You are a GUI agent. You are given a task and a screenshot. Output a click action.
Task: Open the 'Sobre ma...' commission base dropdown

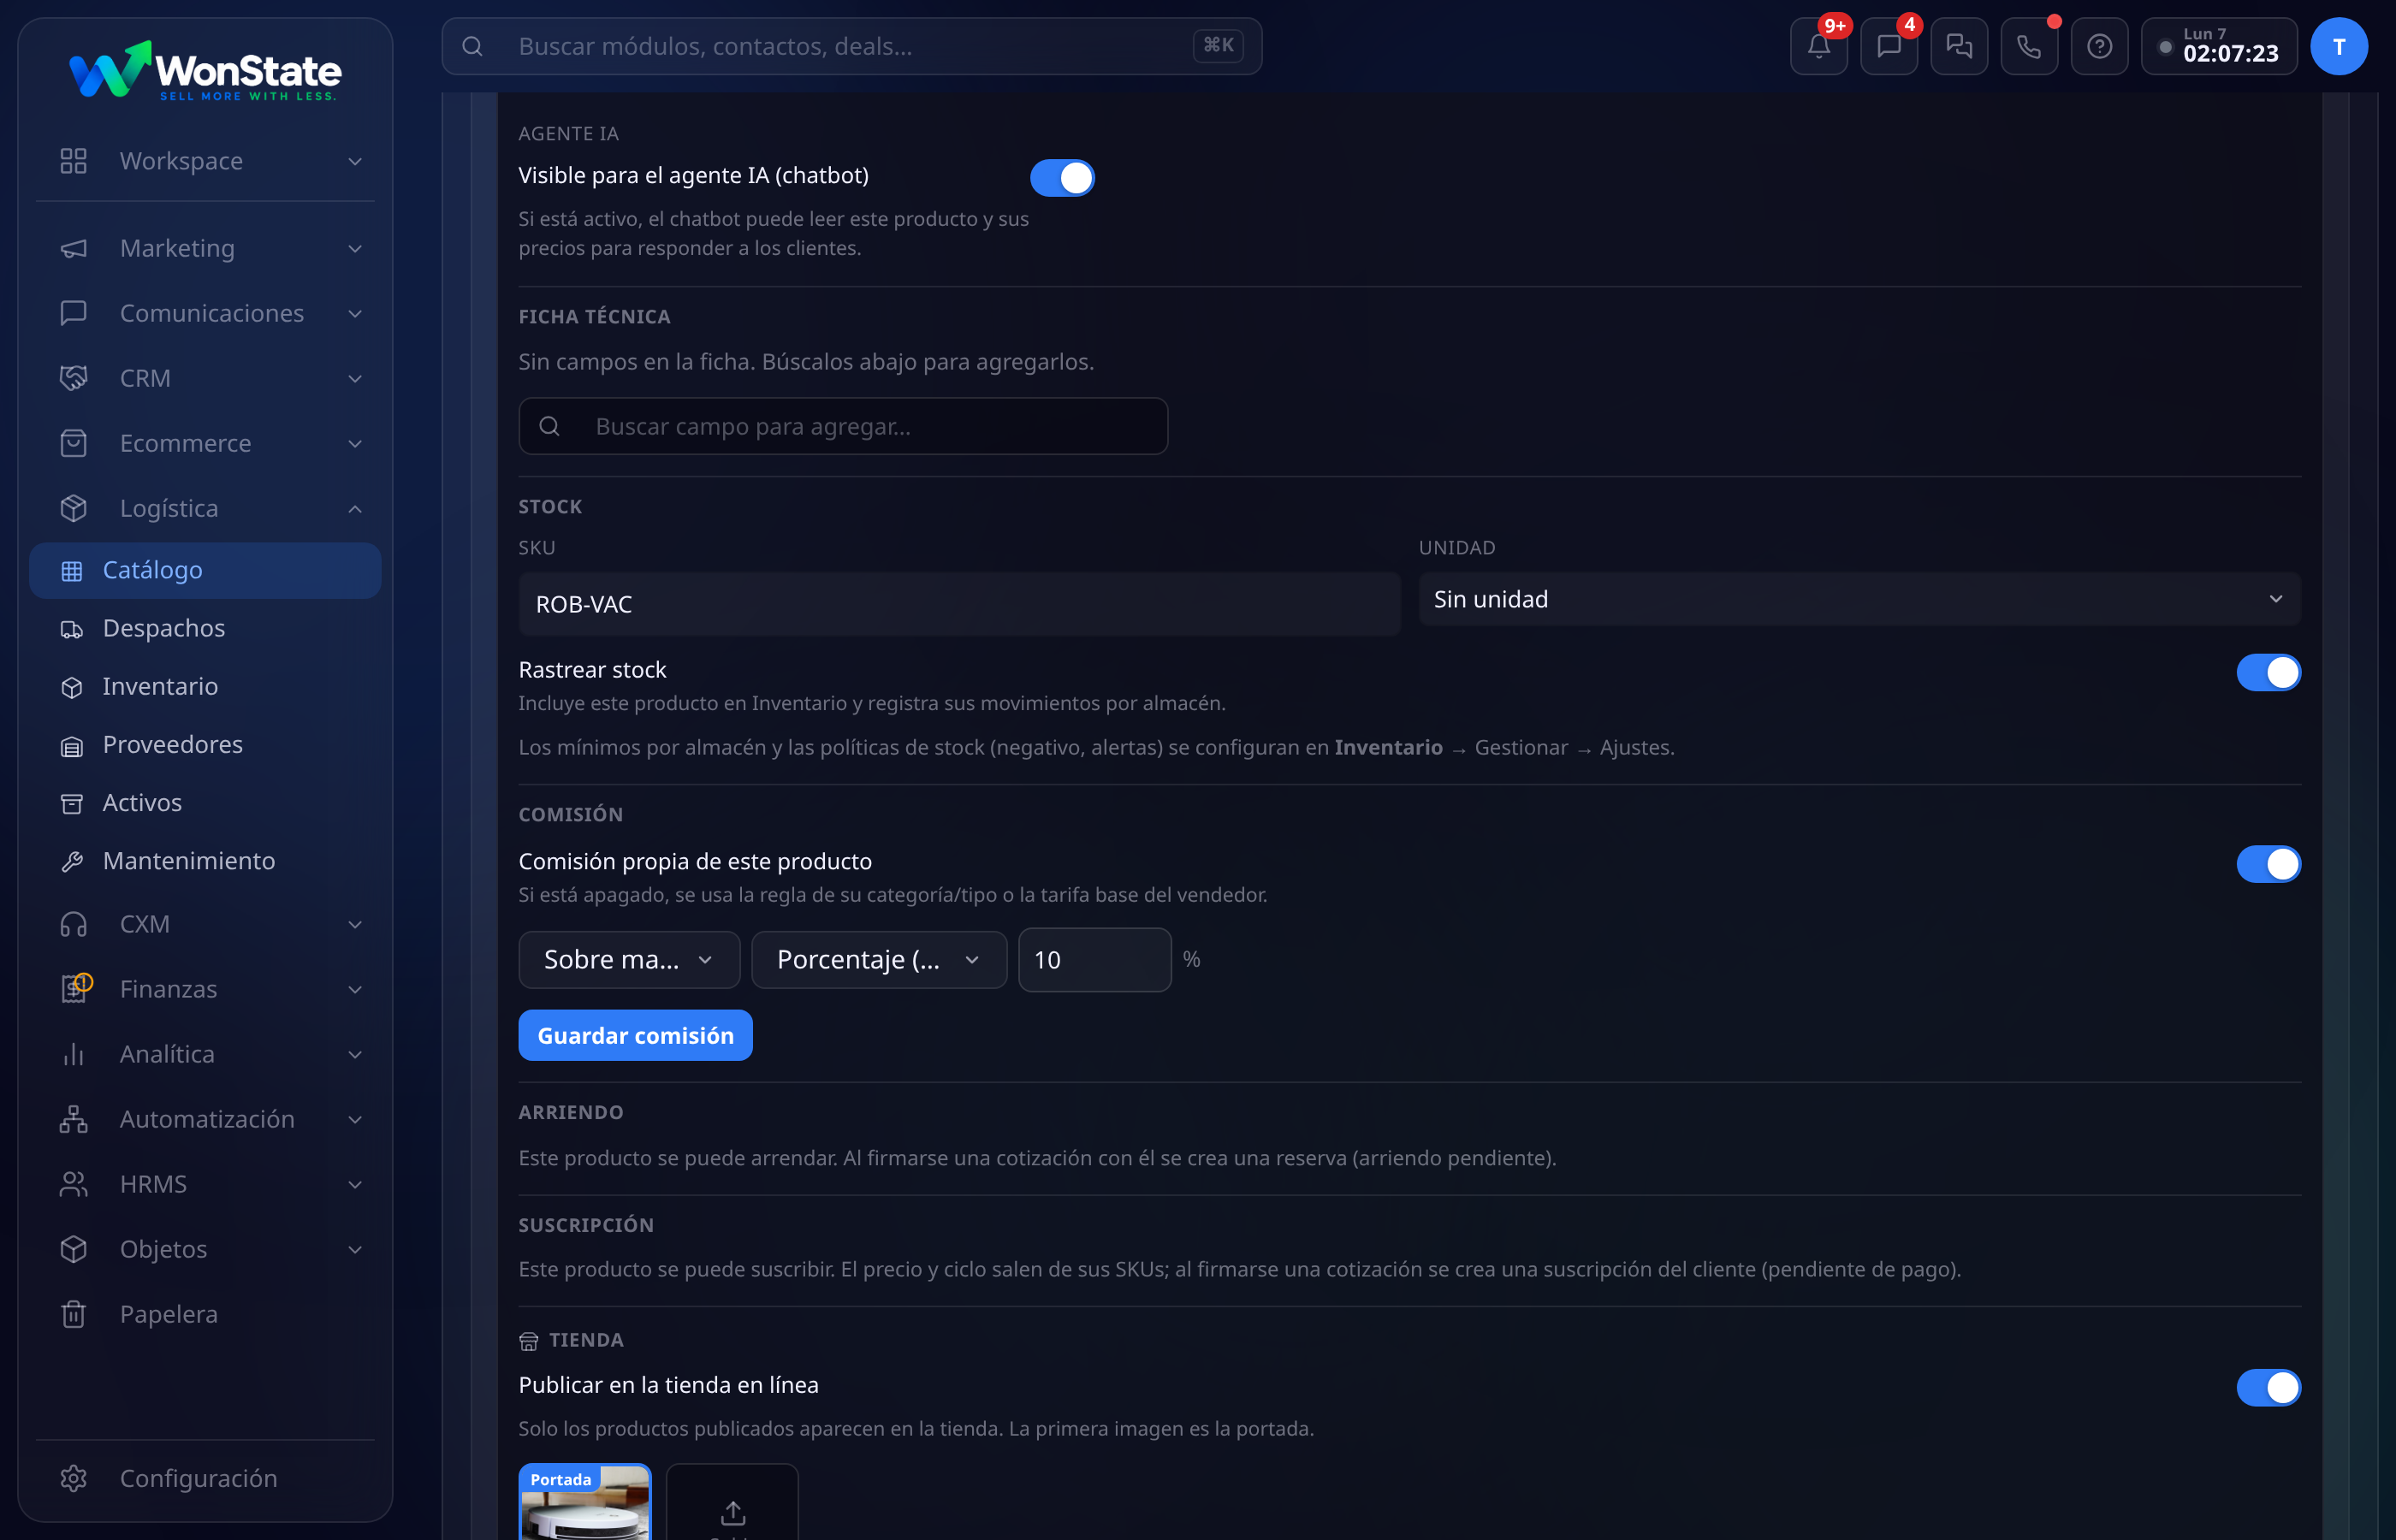629,960
